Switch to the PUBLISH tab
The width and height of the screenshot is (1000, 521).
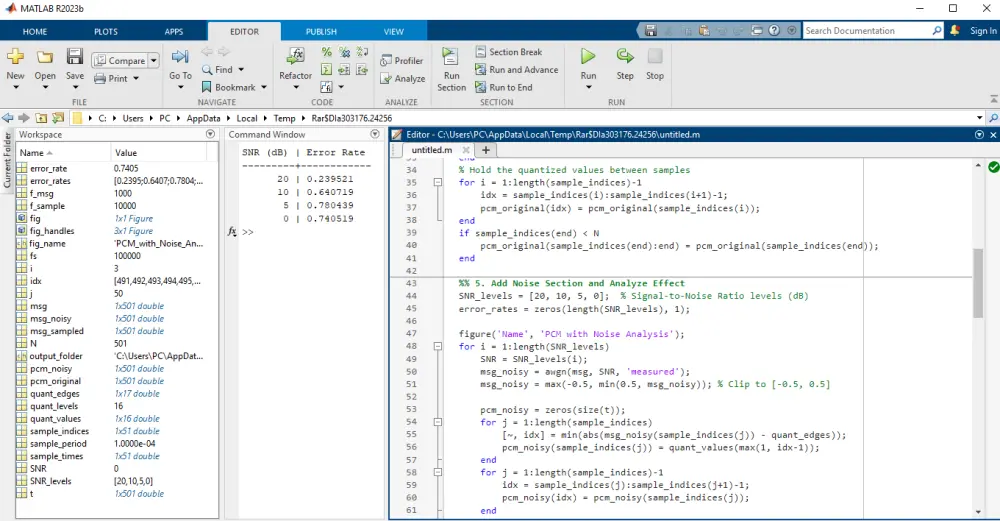(x=321, y=31)
